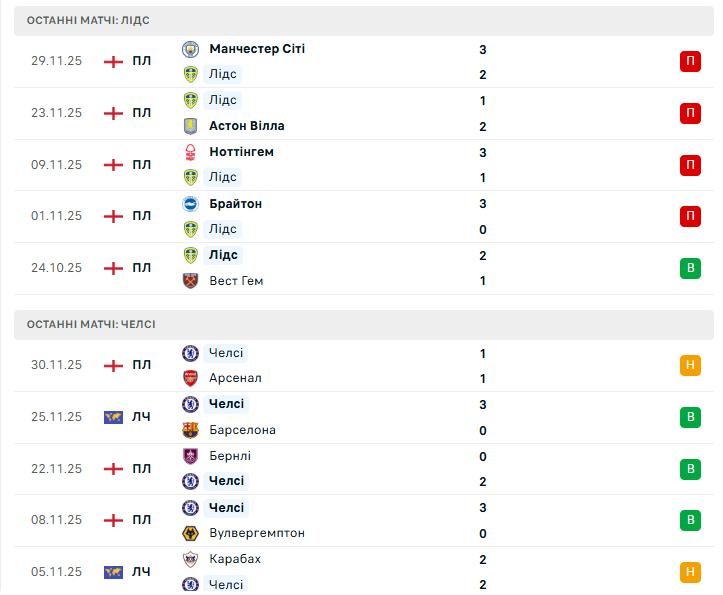Viewport: 723px width, 595px height.
Task: Click the Arsenal club crest
Action: click(191, 378)
